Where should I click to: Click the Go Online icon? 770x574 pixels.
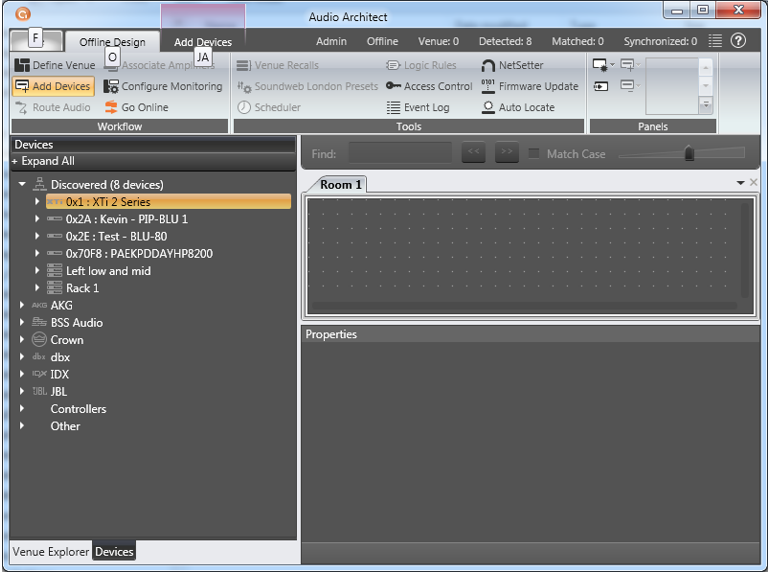(111, 108)
